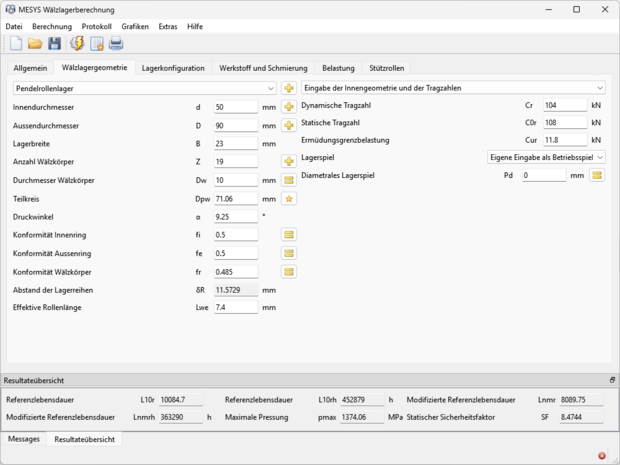This screenshot has width=620, height=465.
Task: Click the Anzahl Wälzkörper input field
Action: point(236,161)
